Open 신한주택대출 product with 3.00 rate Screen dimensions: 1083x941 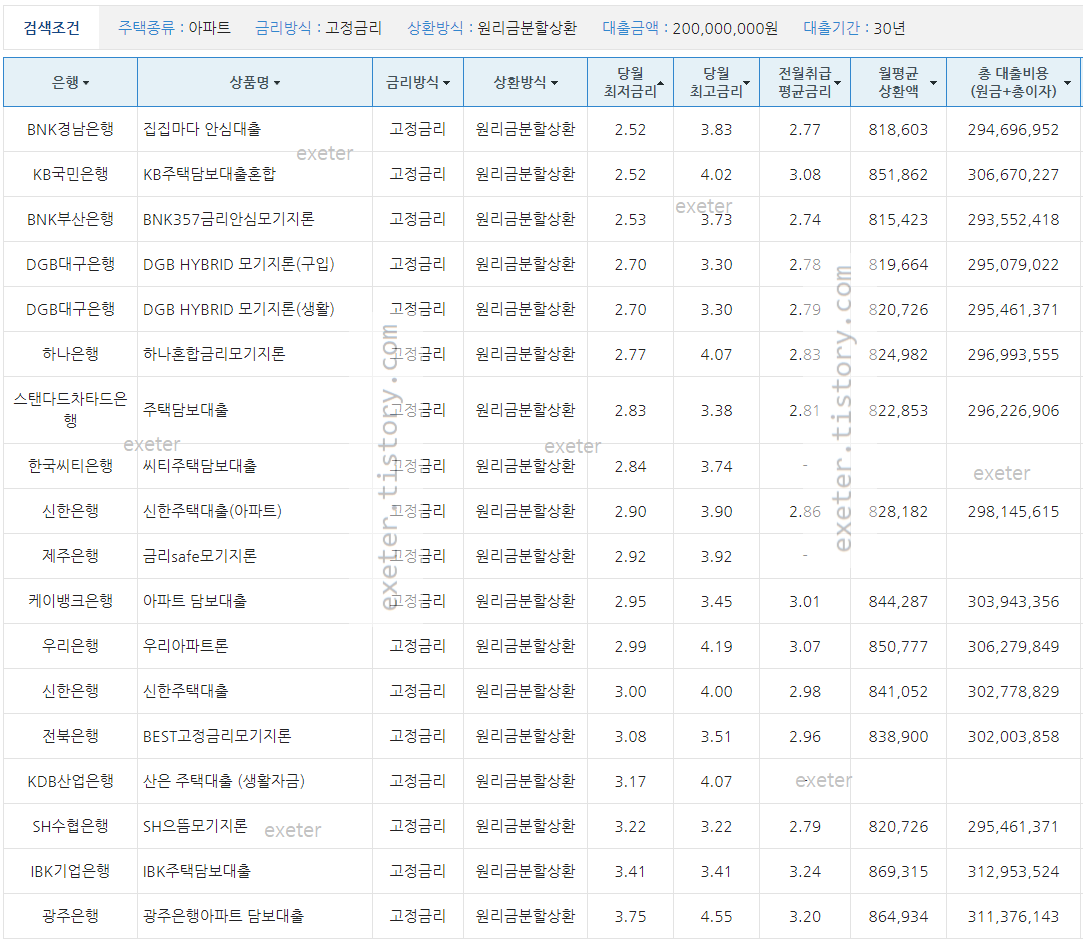click(x=185, y=690)
